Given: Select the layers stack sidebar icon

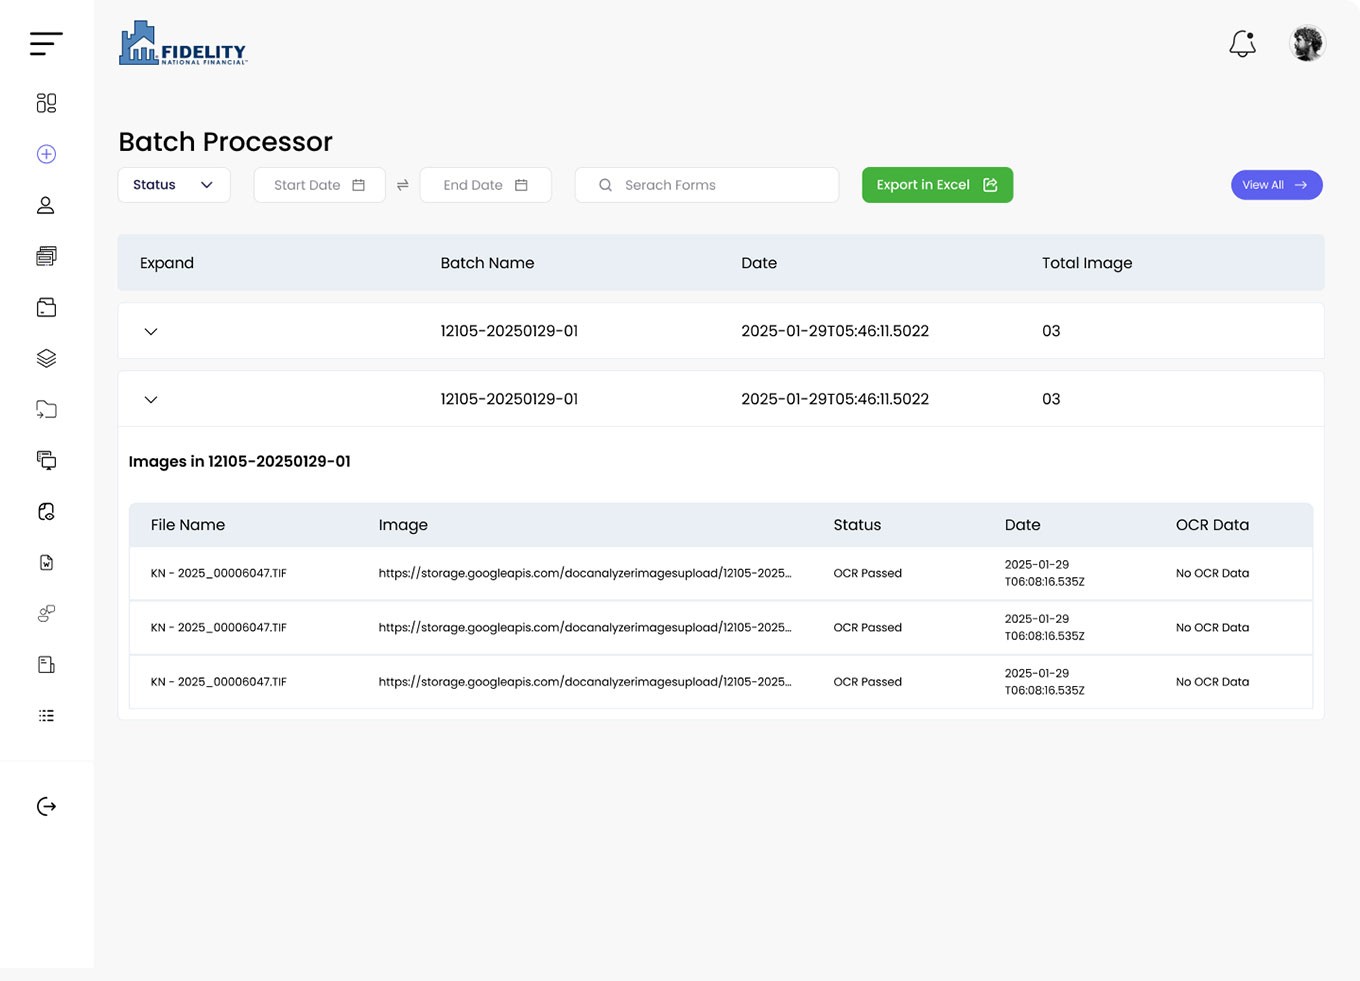Looking at the screenshot, I should (x=46, y=358).
